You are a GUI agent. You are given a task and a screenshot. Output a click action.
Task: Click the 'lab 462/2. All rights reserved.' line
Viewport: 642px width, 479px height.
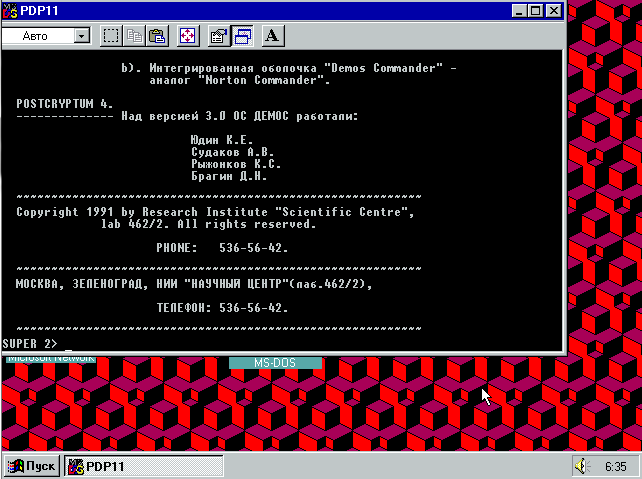209,224
